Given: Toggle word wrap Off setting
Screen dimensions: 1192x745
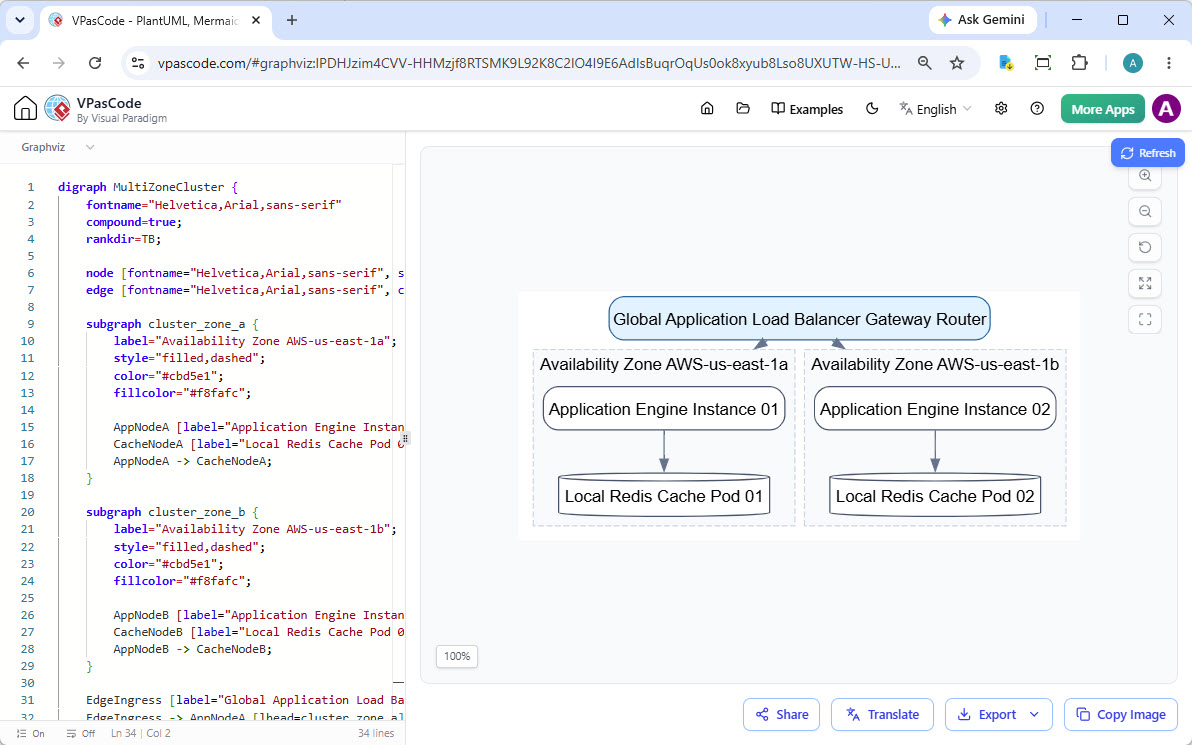Looking at the screenshot, I should coord(81,734).
